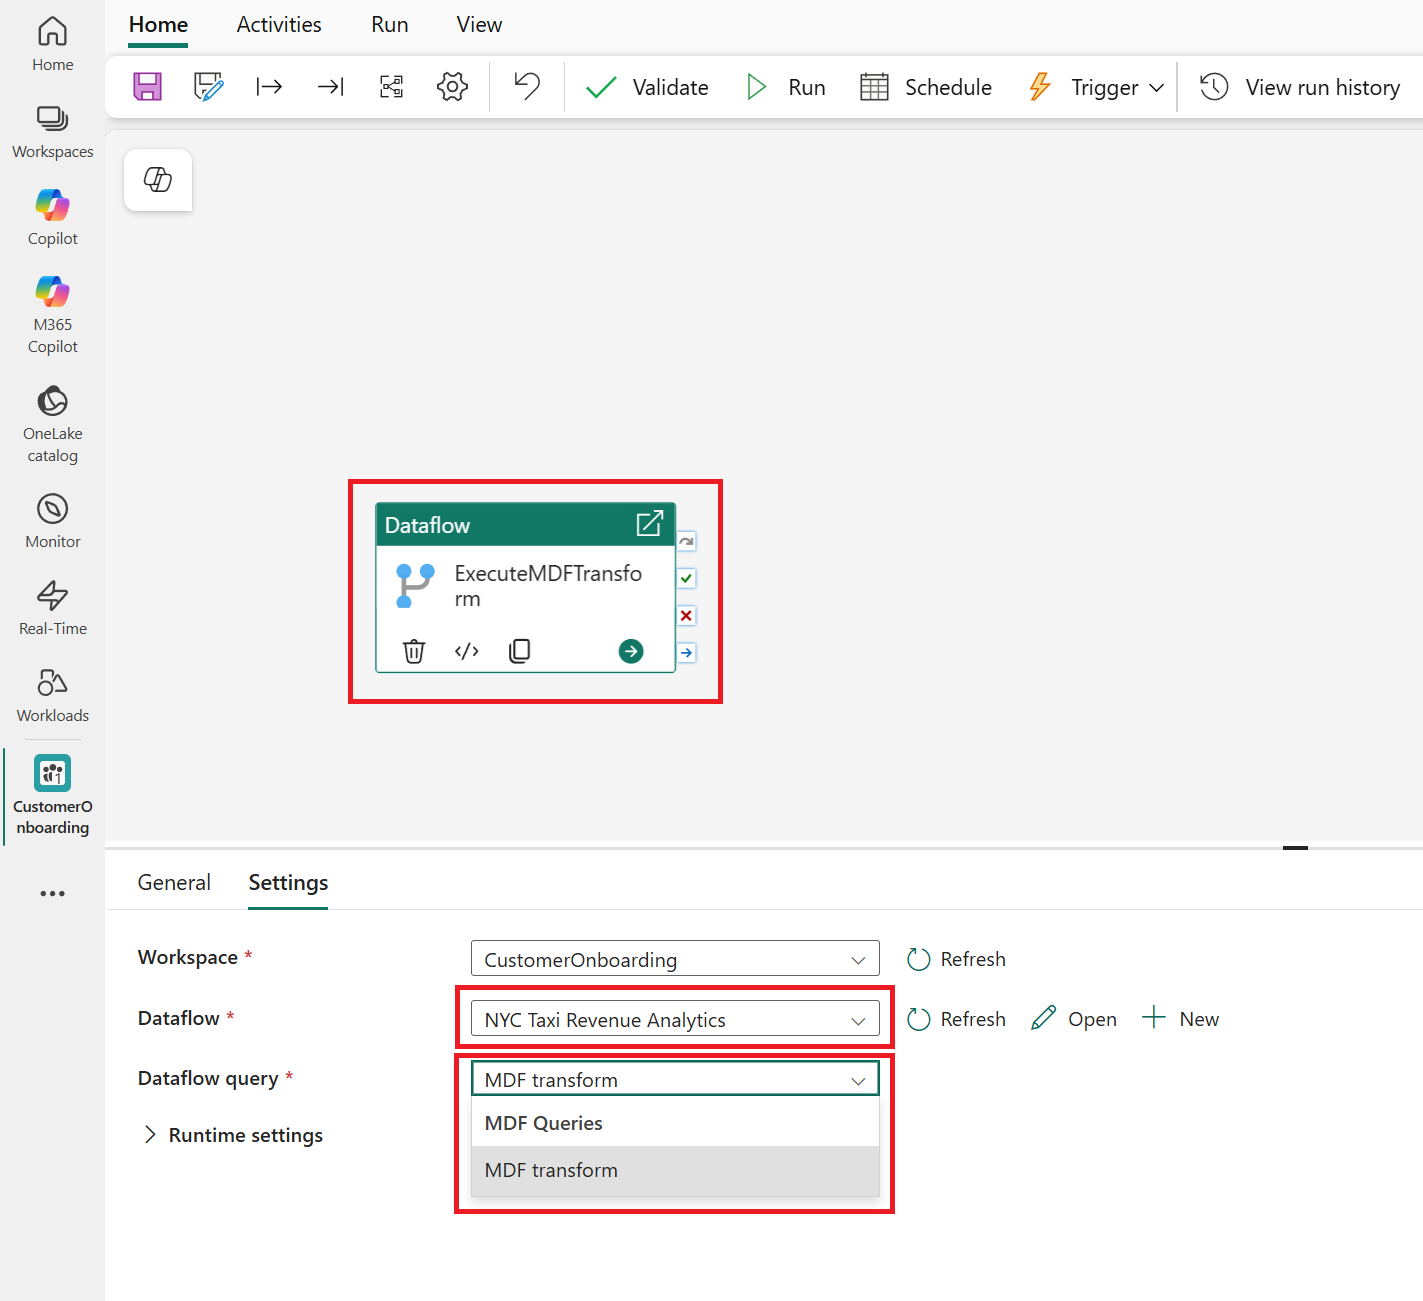This screenshot has width=1423, height=1301.
Task: Delete the ExecuteMDFTransform activity
Action: pos(414,651)
